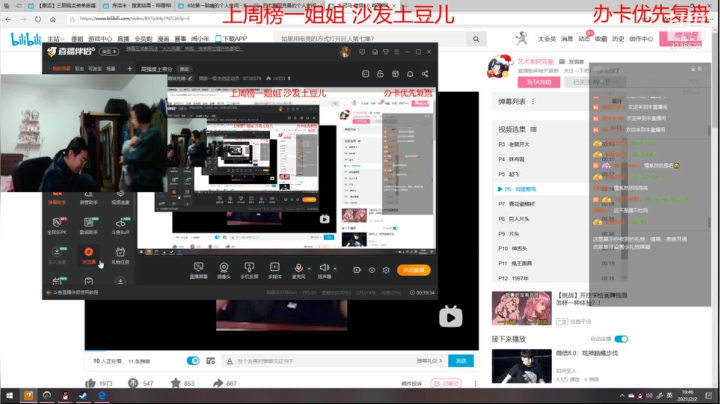Open the 弹幕列表 three-dot menu
The width and height of the screenshot is (720, 404).
point(533,101)
